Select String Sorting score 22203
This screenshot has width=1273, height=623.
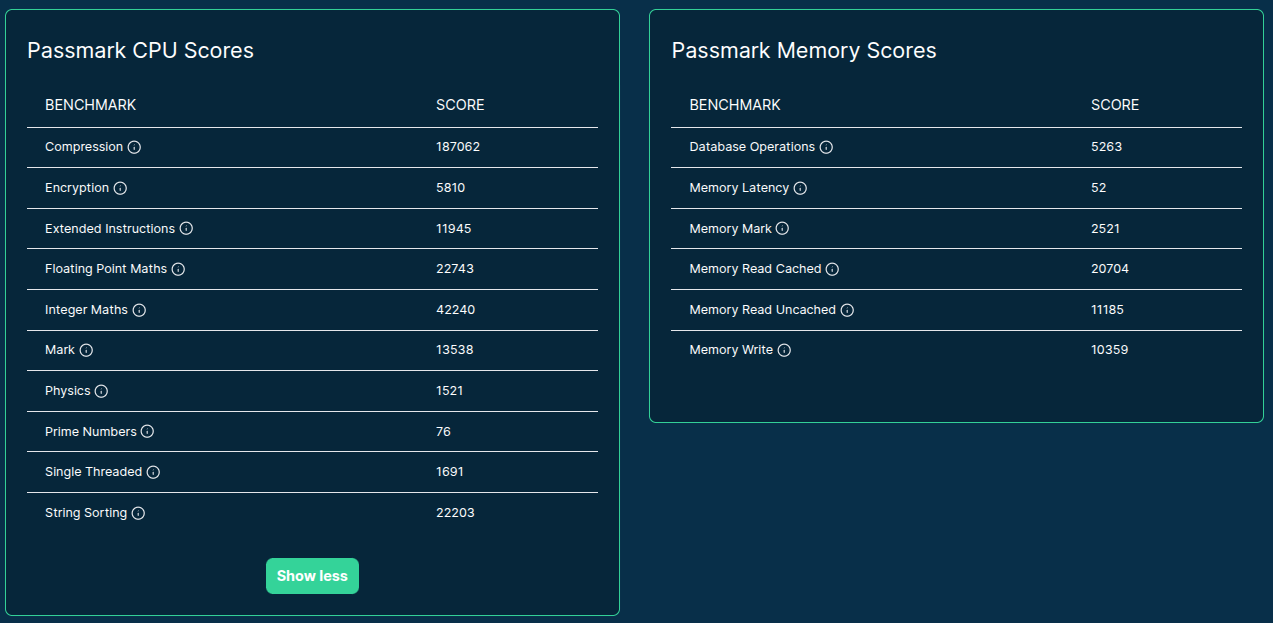(456, 513)
